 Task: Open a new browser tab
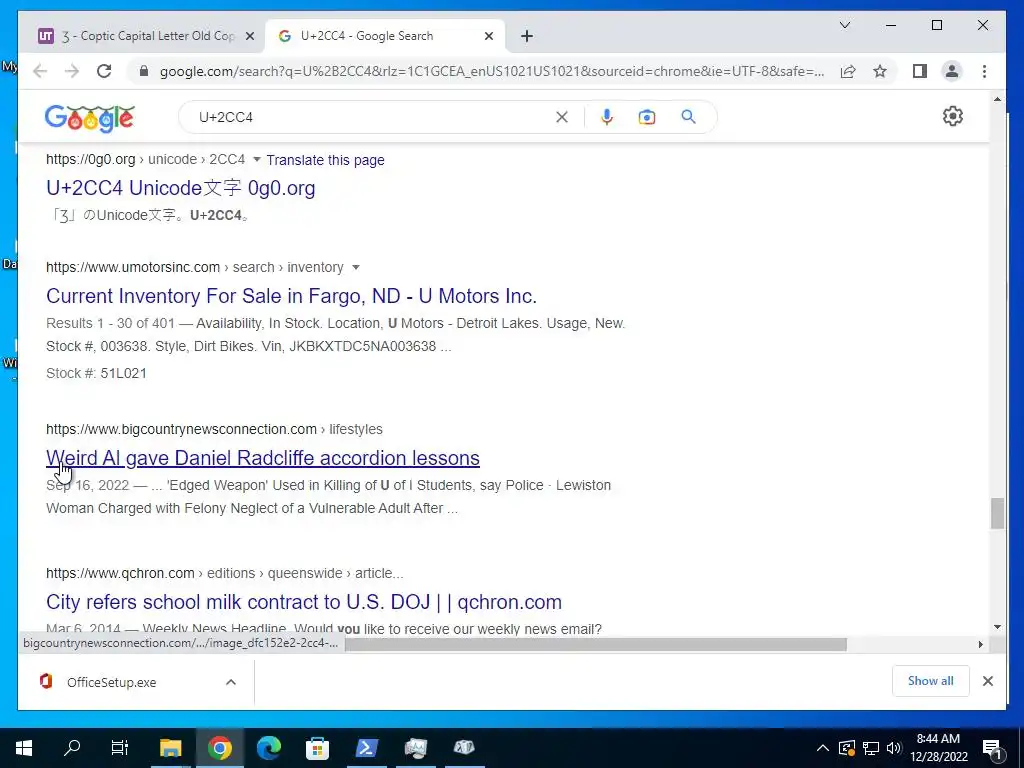pos(527,36)
